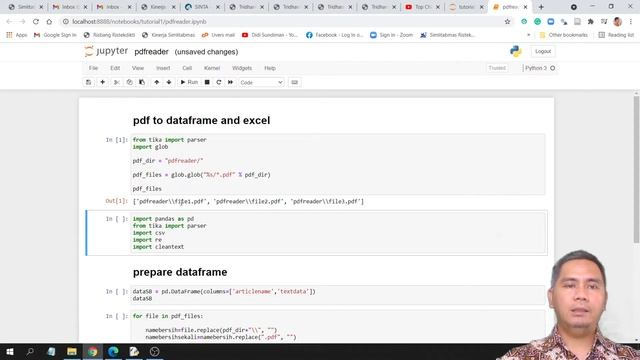Open the View menu
Screen dimensions: 640x360
pos(138,68)
